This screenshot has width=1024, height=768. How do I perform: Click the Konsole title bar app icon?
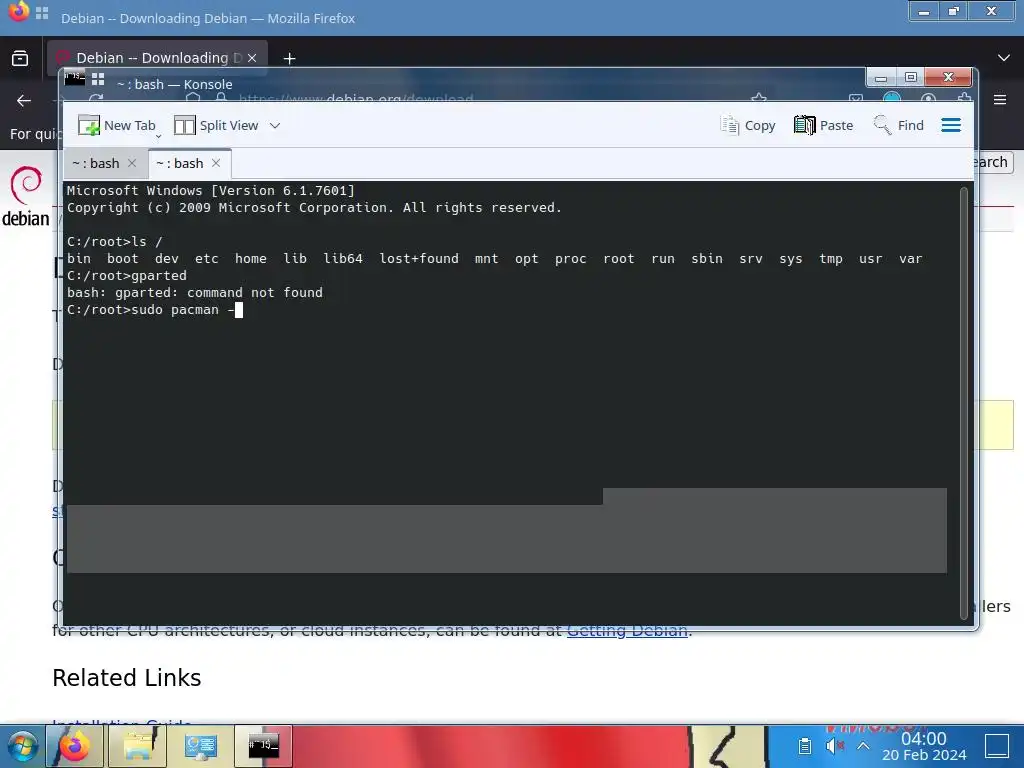pyautogui.click(x=74, y=80)
